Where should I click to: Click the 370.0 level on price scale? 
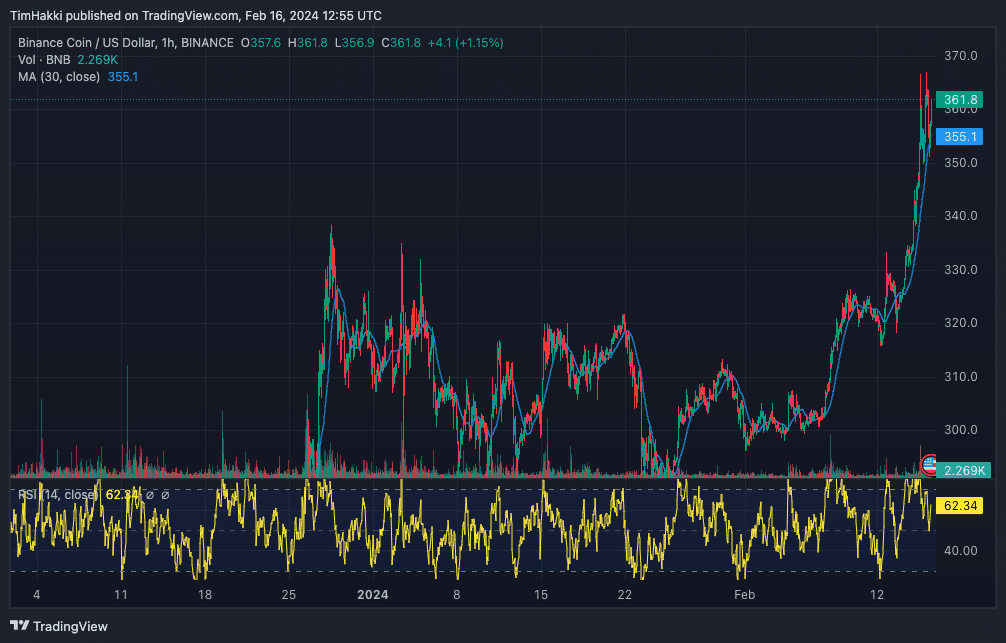click(x=960, y=56)
